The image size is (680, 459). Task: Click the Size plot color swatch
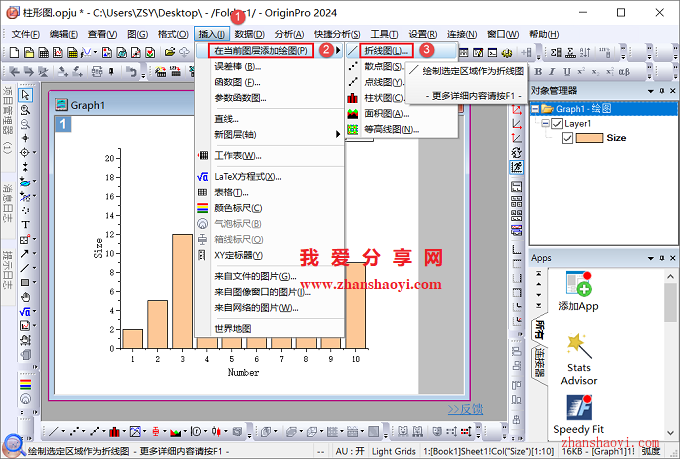(x=589, y=138)
